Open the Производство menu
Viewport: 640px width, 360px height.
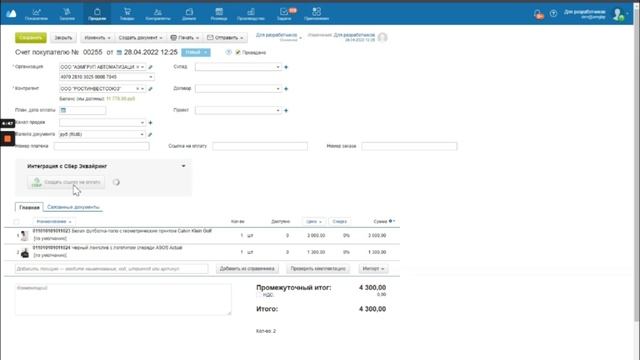(251, 14)
